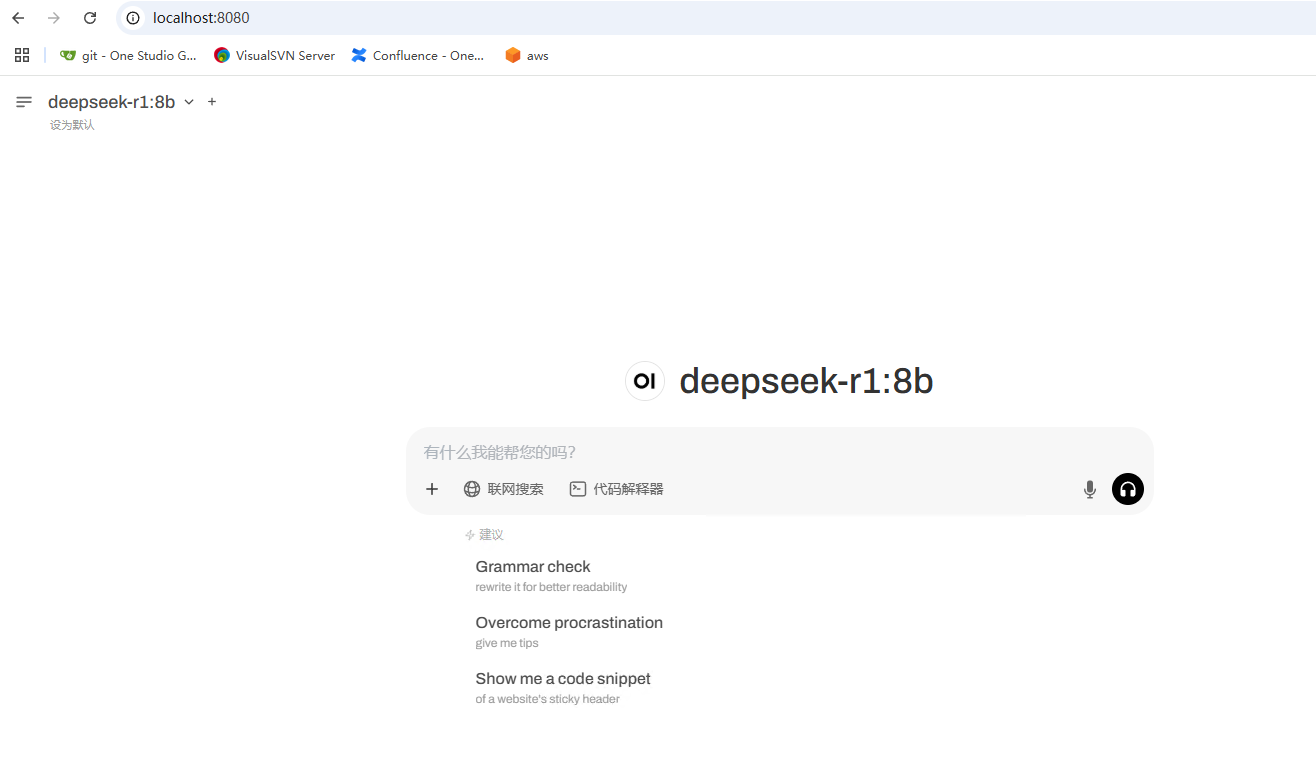Click the 建议 suggestions label
Screen dimensions: 1316x769
[x=491, y=535]
